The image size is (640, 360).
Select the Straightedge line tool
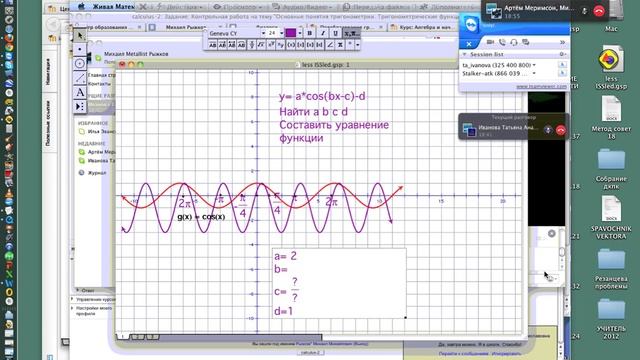pos(80,78)
